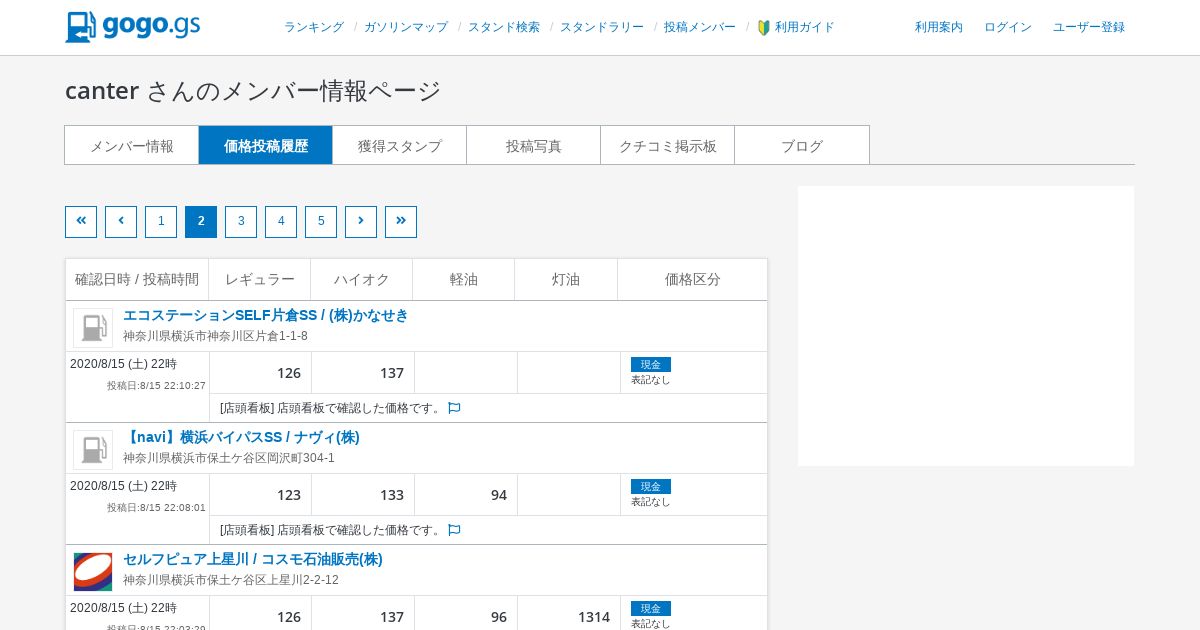Image resolution: width=1200 pixels, height=630 pixels.
Task: Switch to 獲得スタンプ tab
Action: point(400,145)
